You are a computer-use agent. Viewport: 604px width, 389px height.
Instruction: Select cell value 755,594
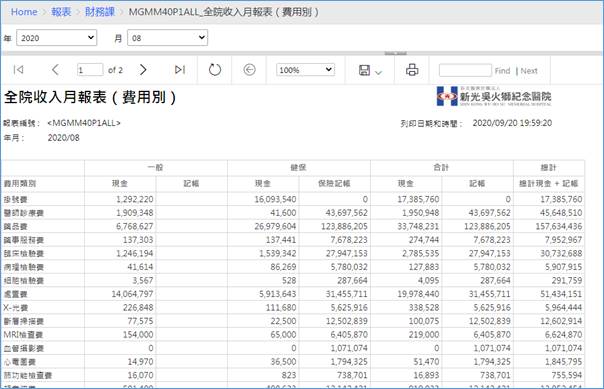(x=566, y=375)
